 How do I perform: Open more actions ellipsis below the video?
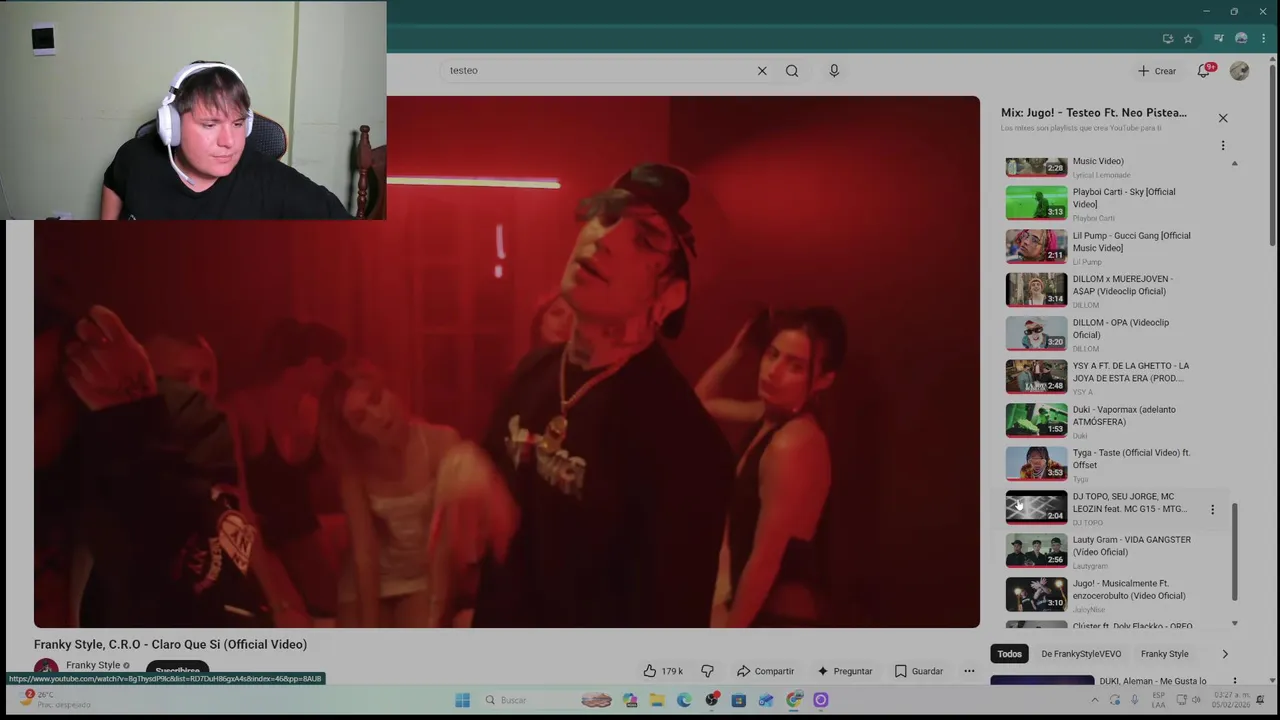[x=969, y=671]
